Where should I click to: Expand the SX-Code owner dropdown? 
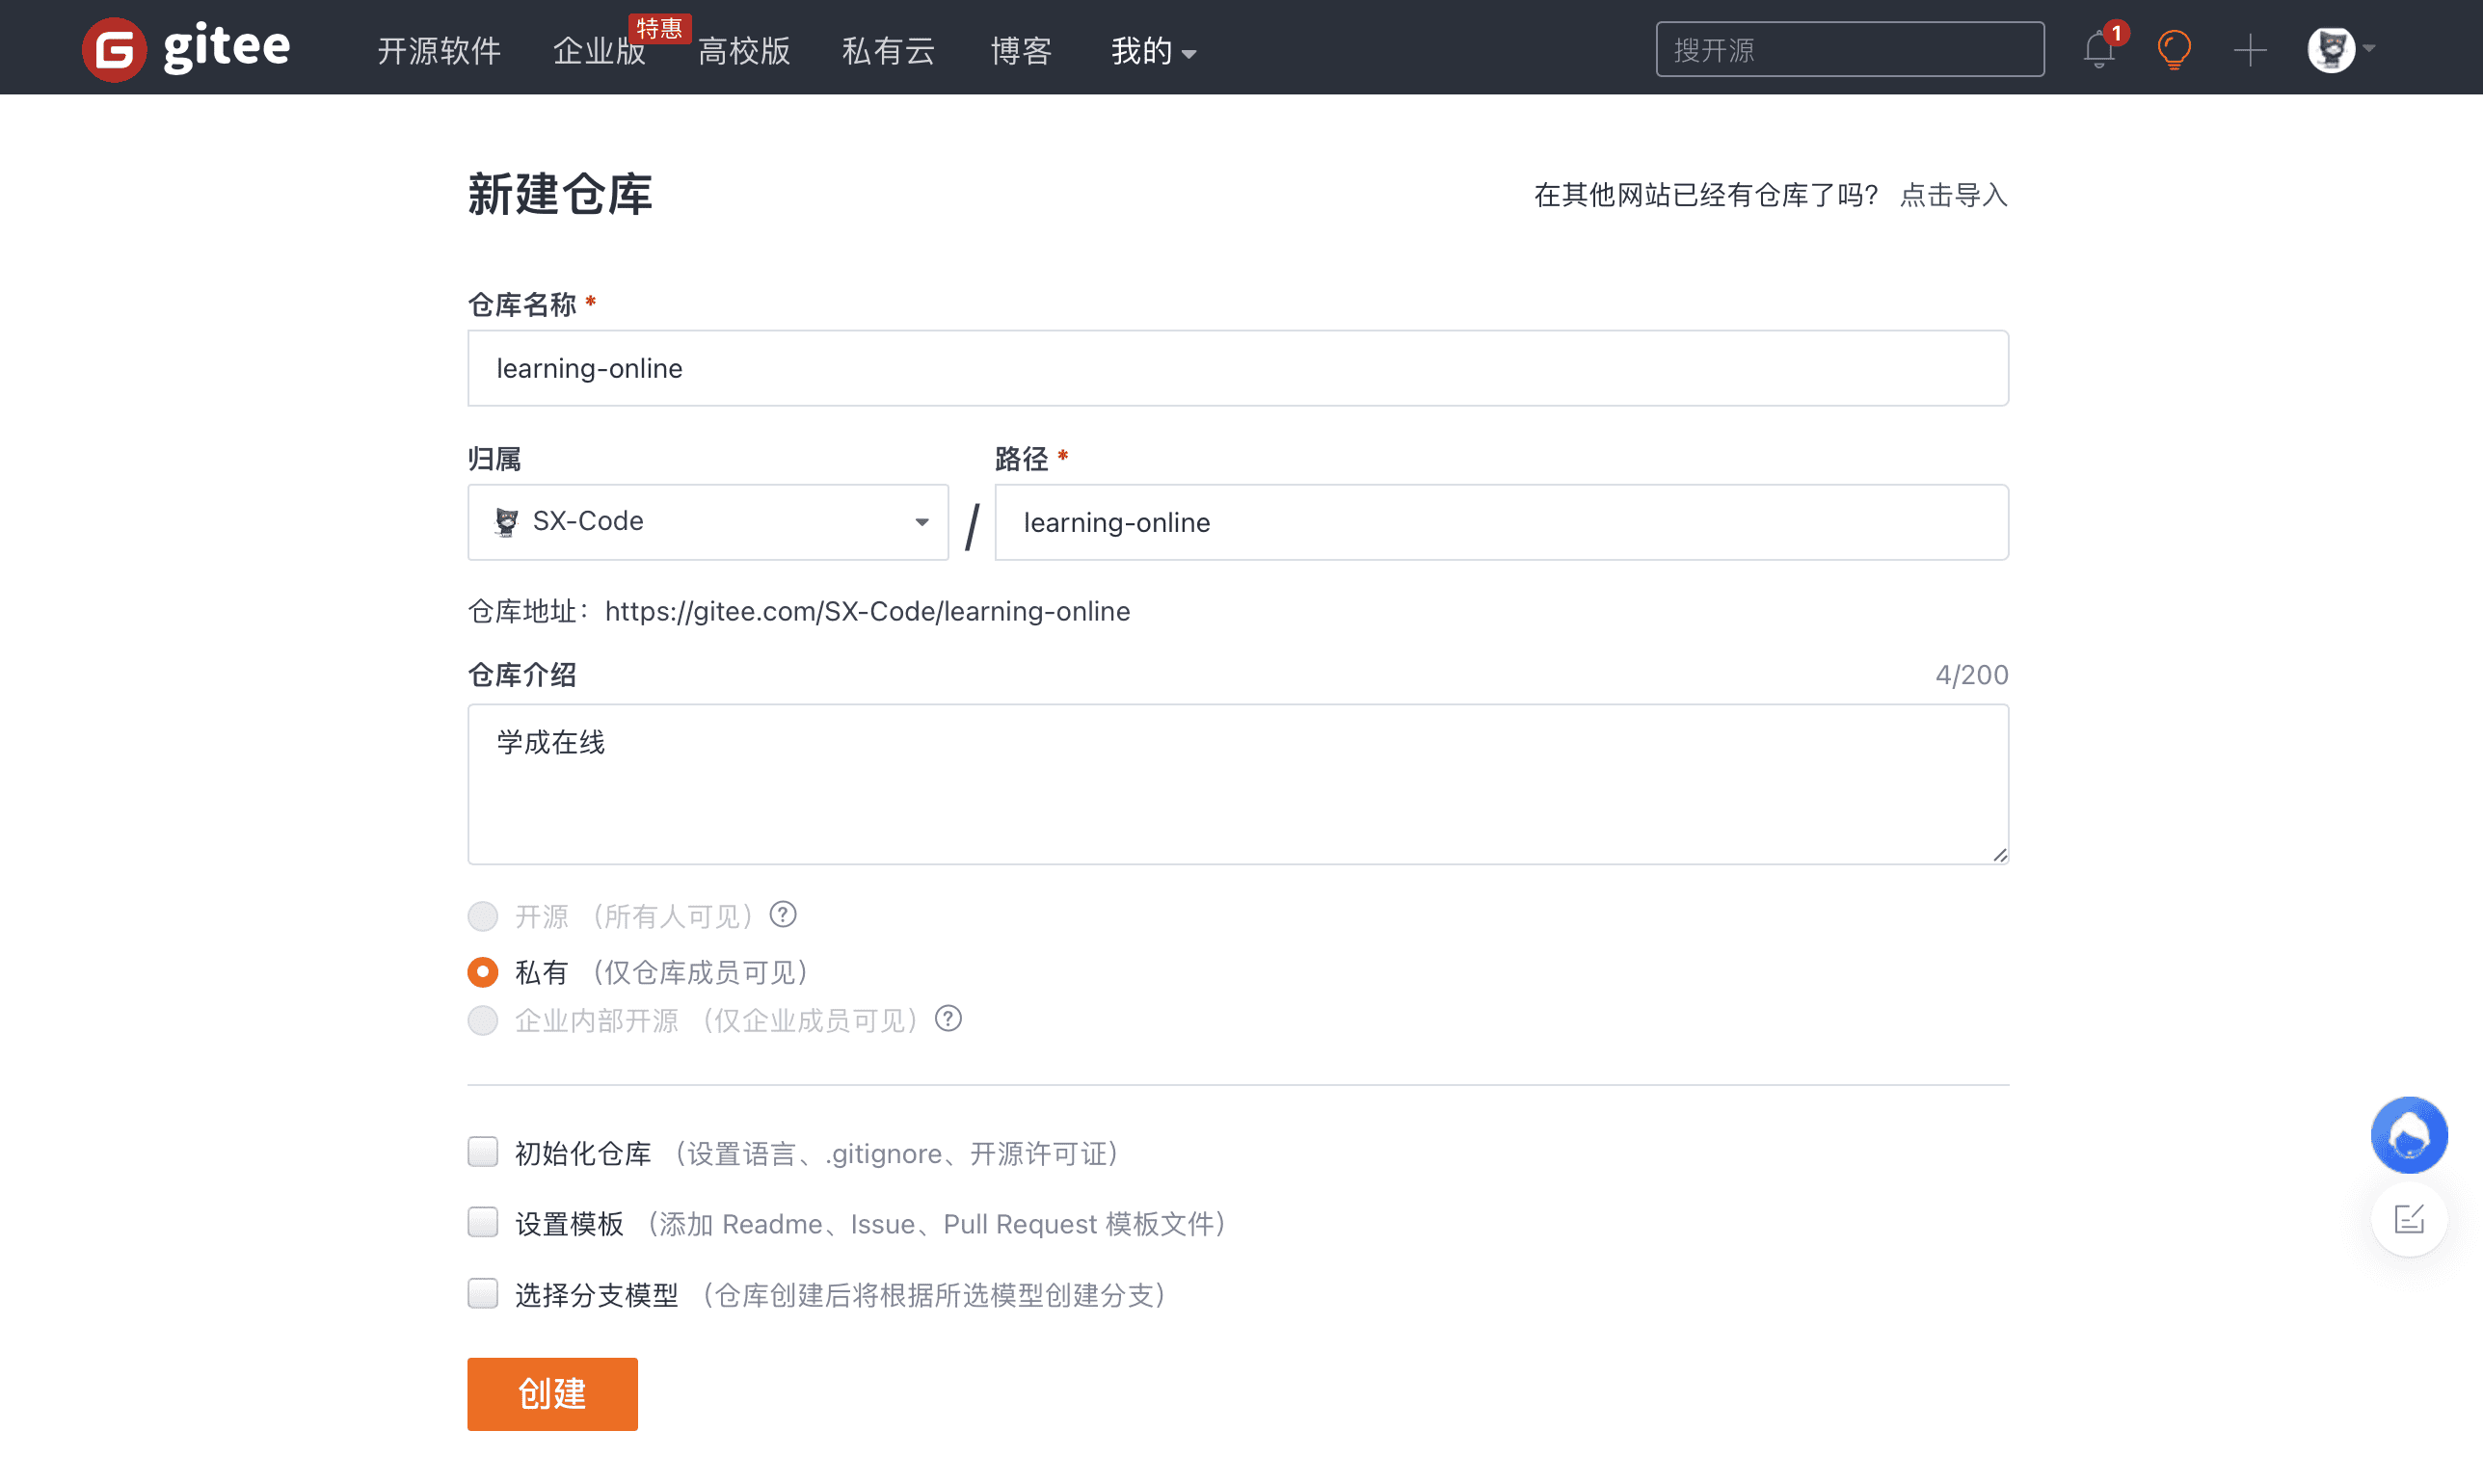click(x=707, y=522)
